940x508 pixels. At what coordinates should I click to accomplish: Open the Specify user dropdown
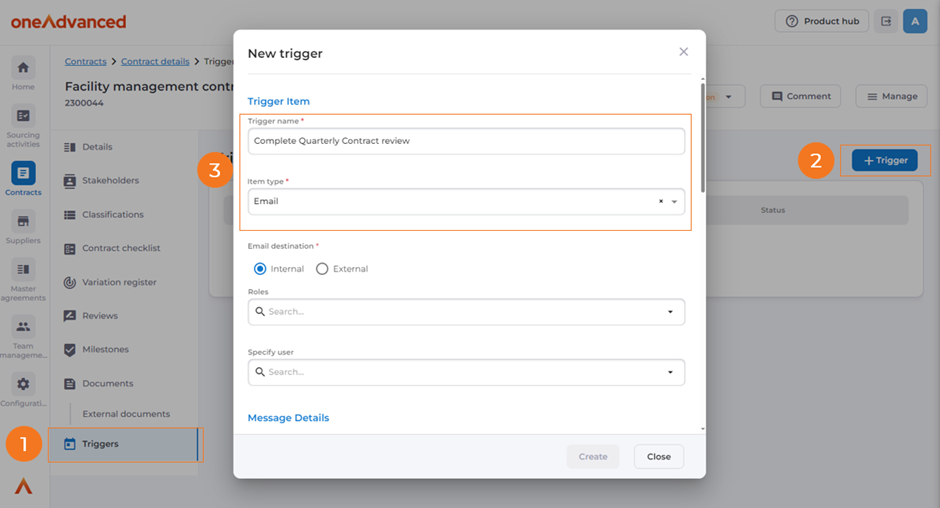pyautogui.click(x=670, y=372)
